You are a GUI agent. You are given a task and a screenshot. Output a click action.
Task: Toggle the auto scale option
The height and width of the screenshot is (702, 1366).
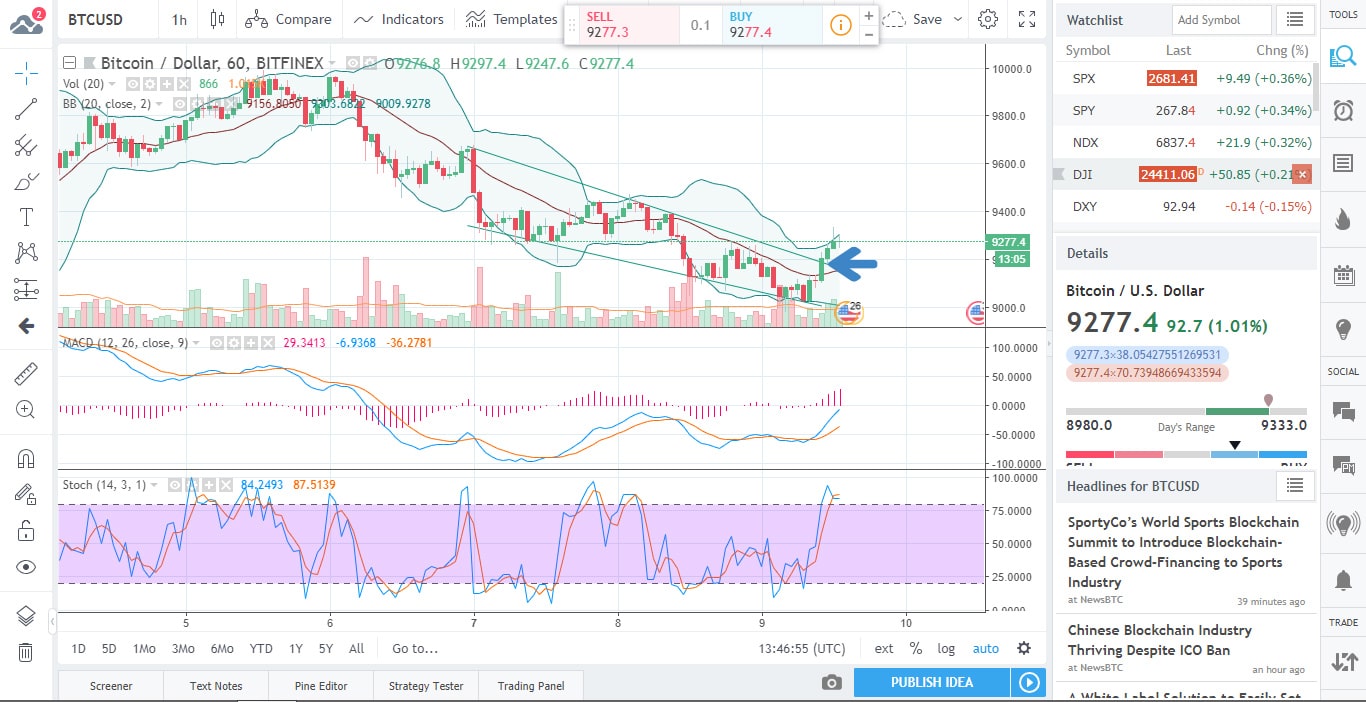986,648
